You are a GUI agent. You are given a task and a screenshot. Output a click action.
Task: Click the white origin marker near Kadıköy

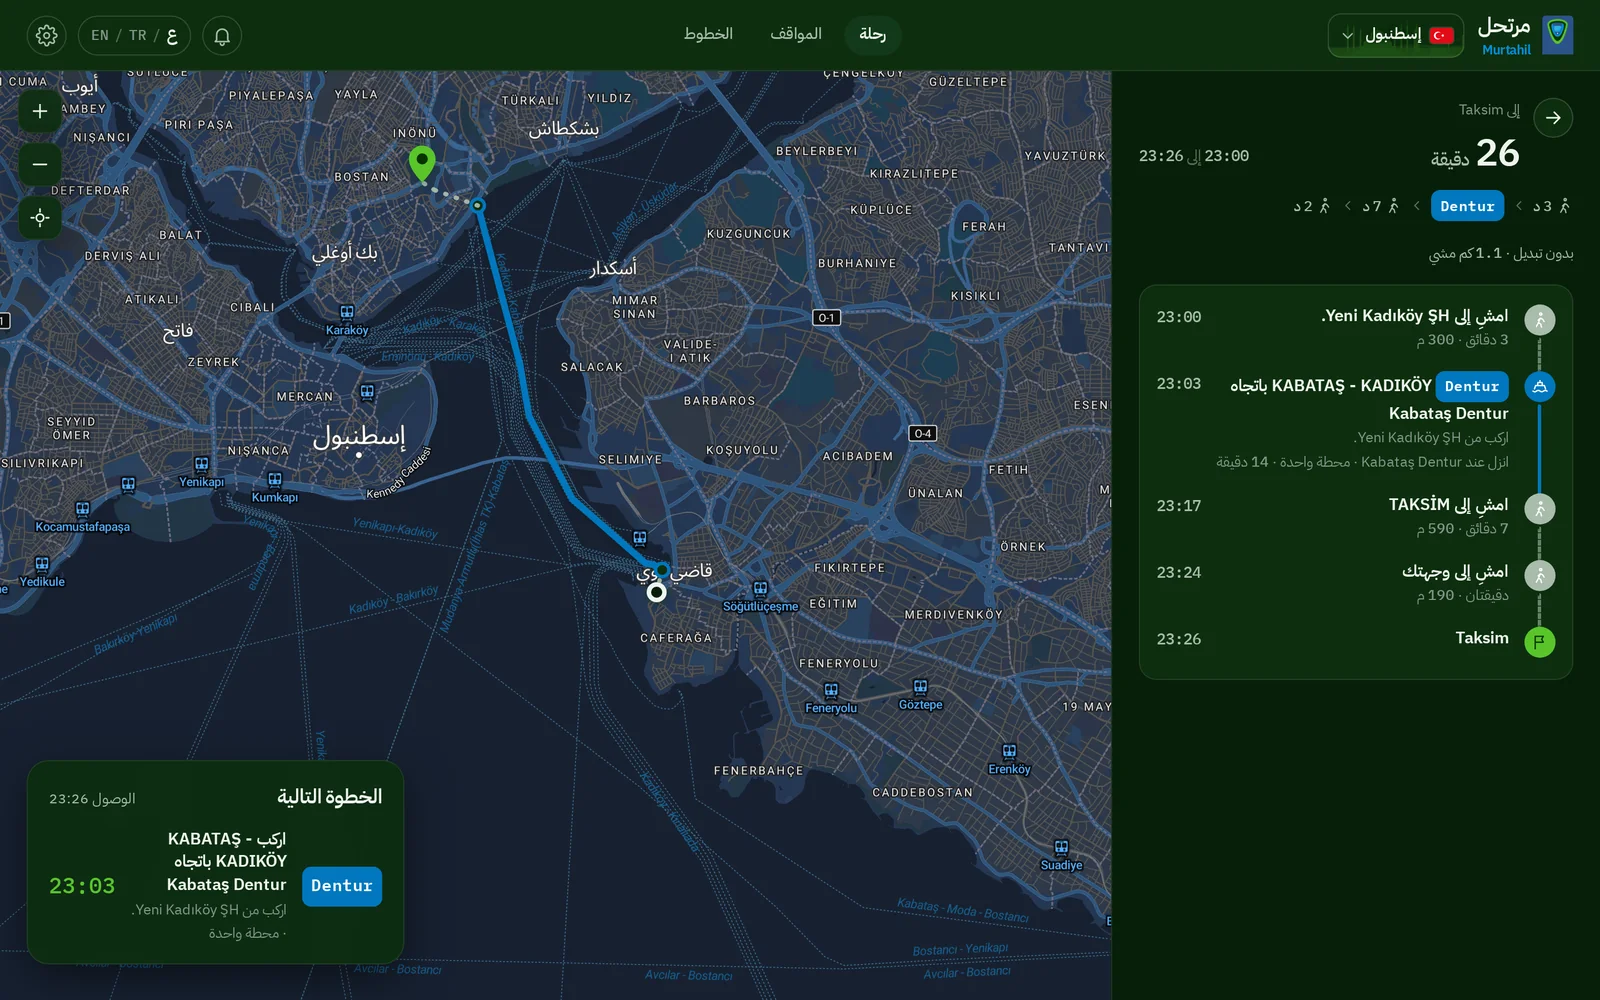[656, 592]
